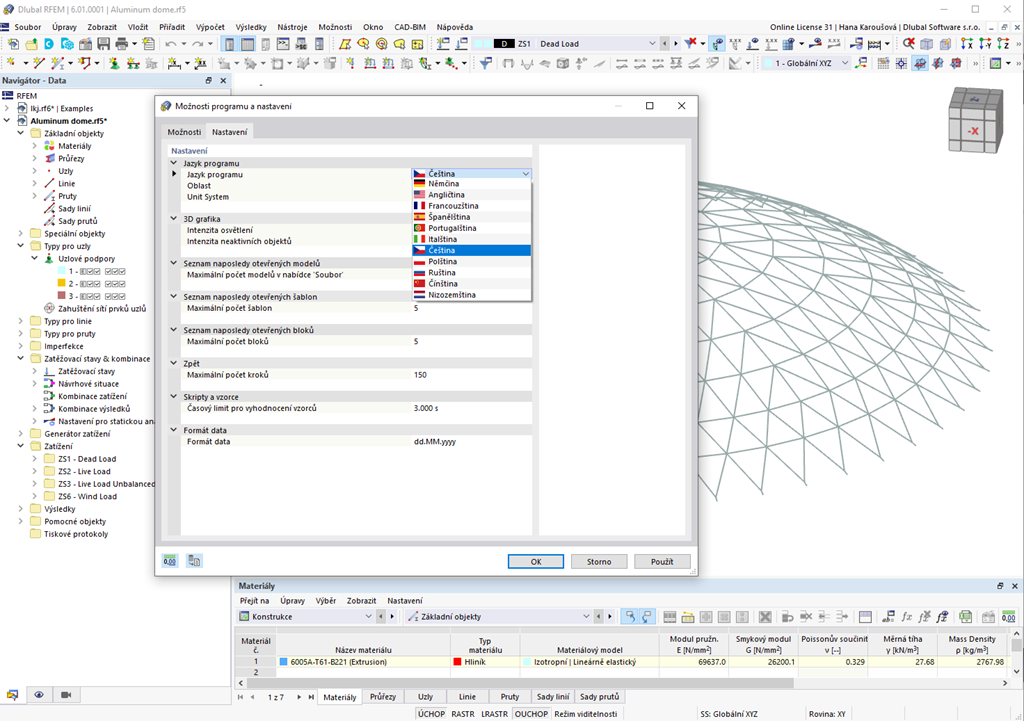Open the Globální XYZ coordinate system dropdown
This screenshot has height=721, width=1024.
pos(844,63)
